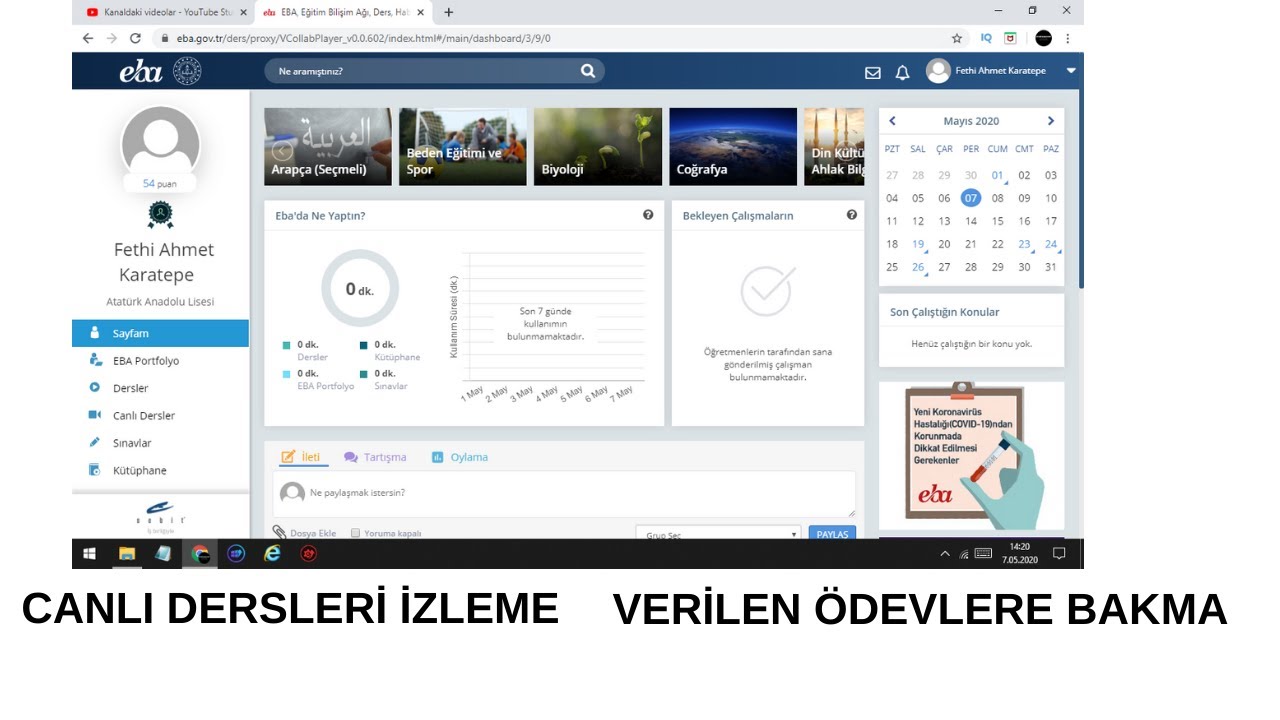Click the eba logo in the header
Screen dimensions: 1280x720
[141, 71]
